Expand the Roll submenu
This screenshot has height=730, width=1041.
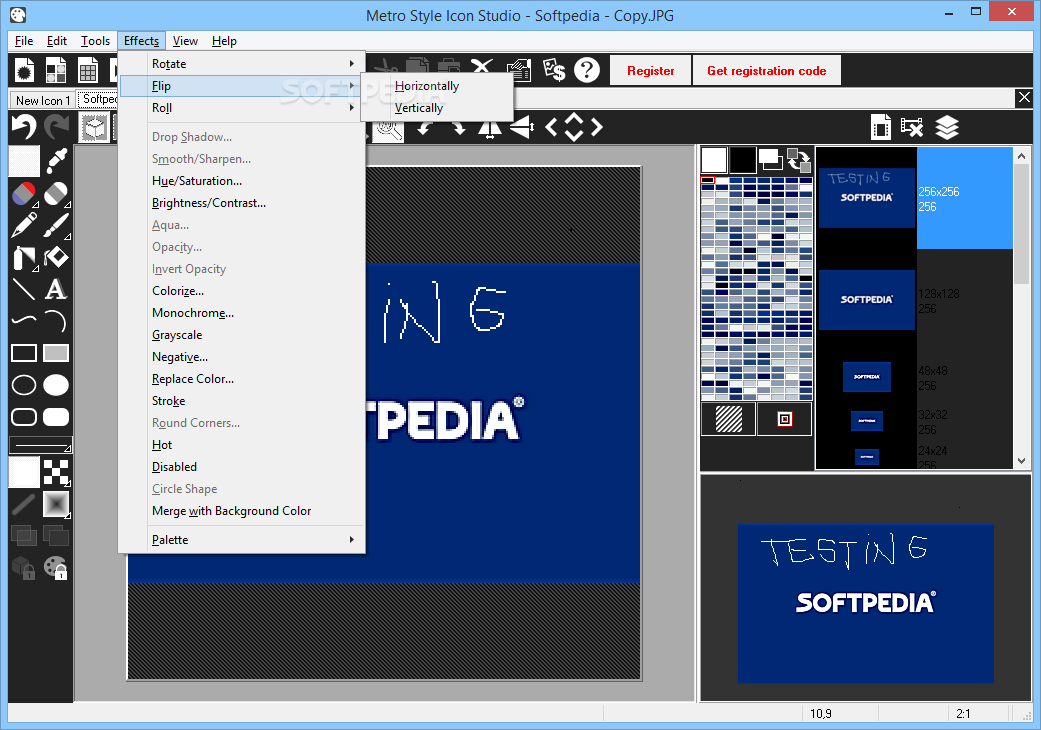242,108
